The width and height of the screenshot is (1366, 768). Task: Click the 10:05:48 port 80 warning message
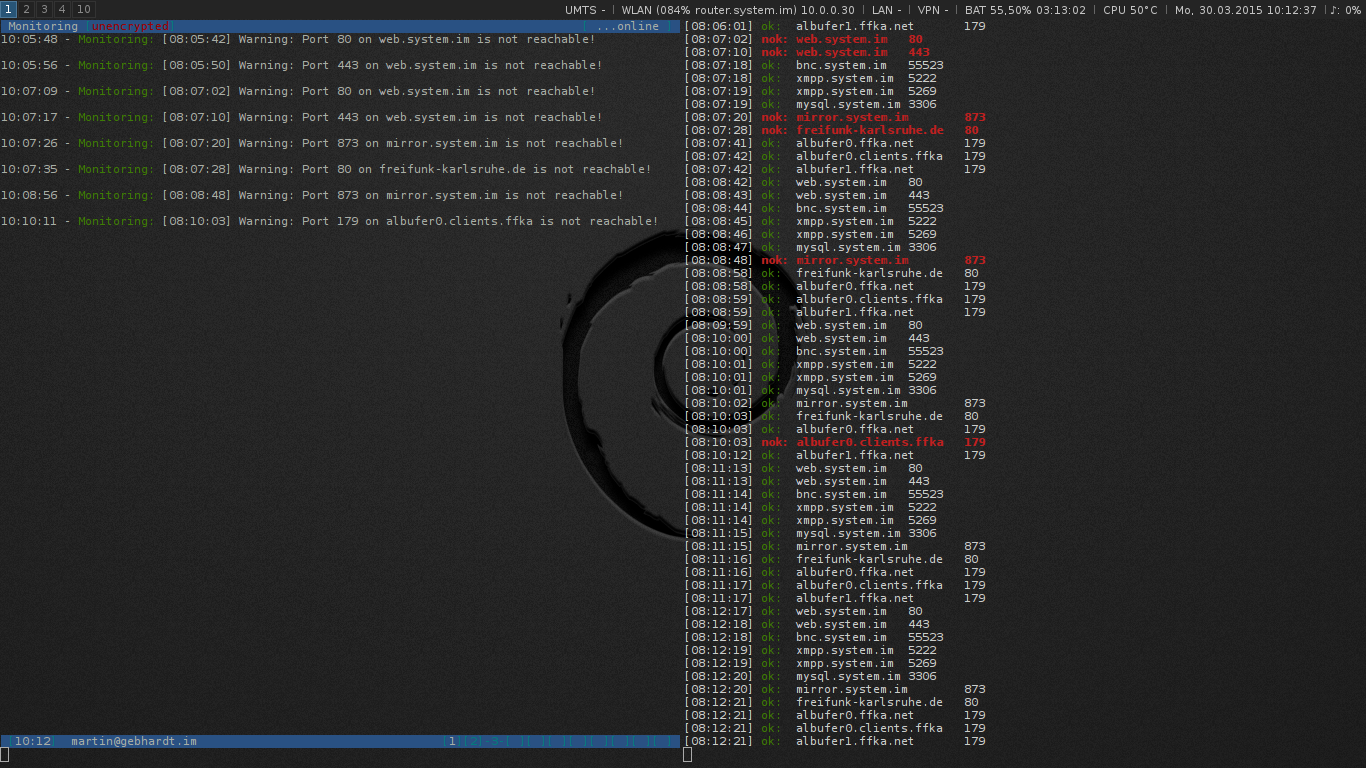click(298, 39)
